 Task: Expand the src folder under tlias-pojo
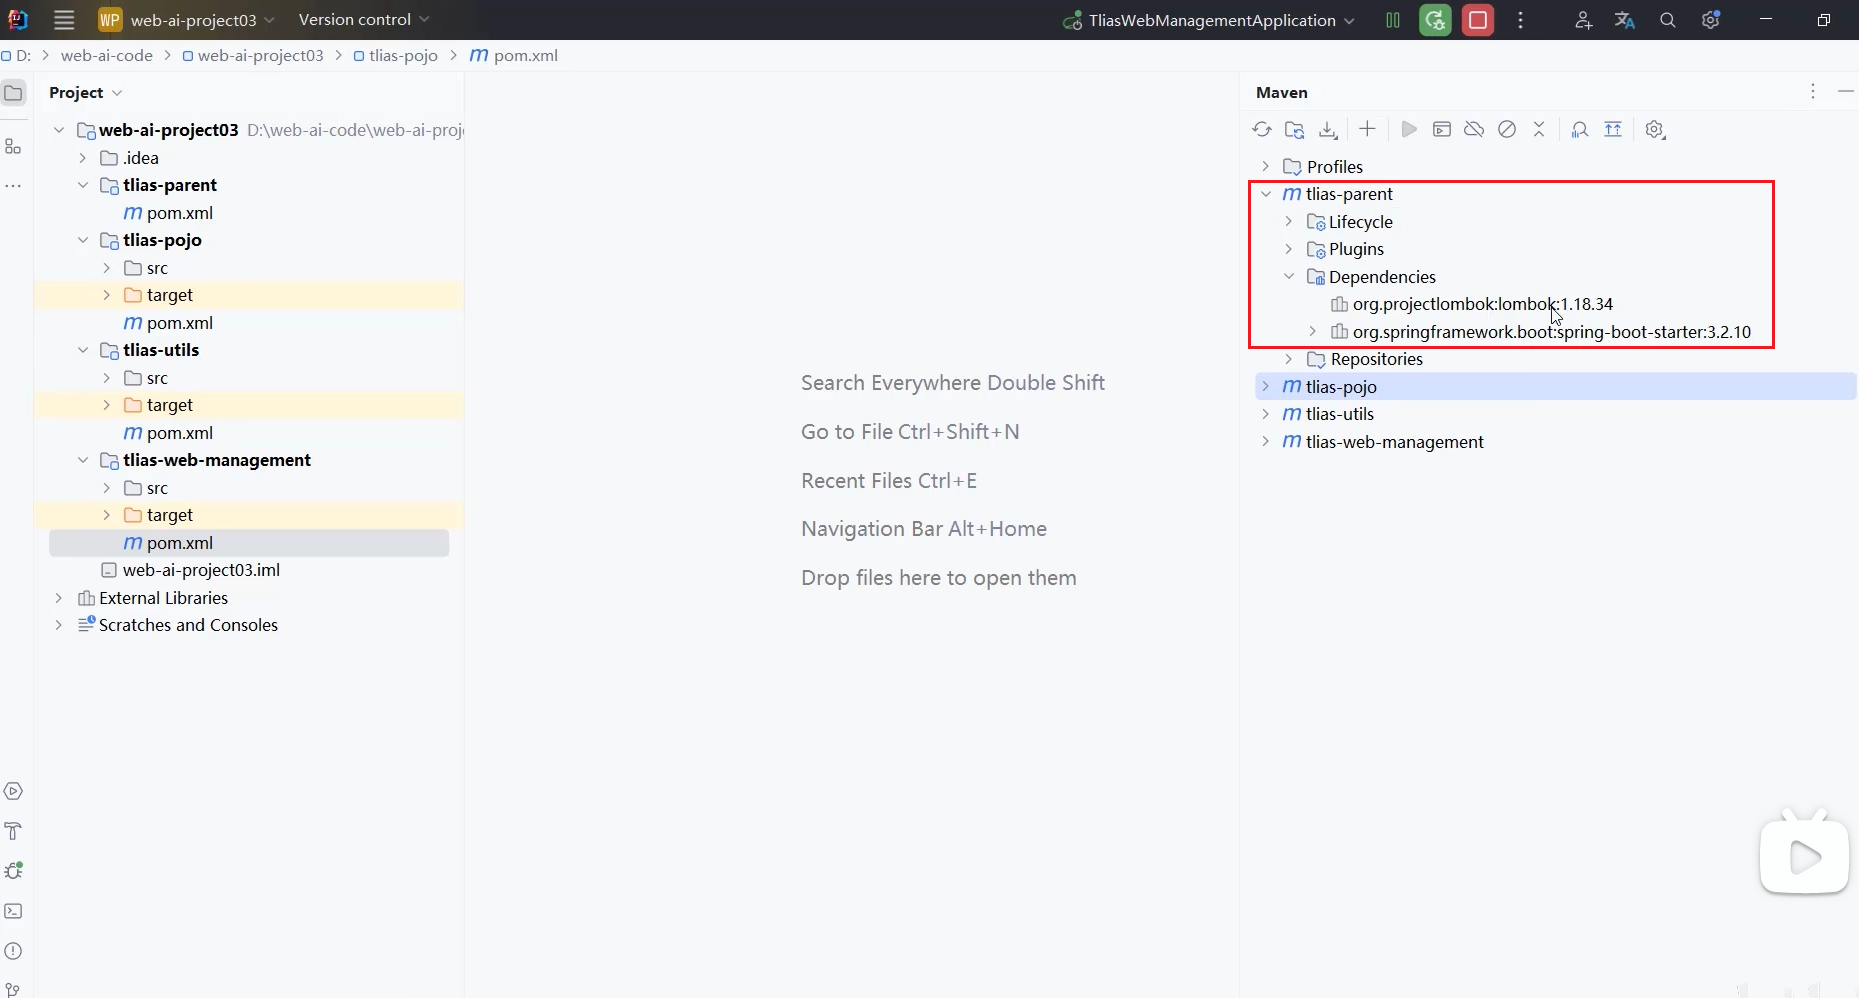[x=107, y=268]
